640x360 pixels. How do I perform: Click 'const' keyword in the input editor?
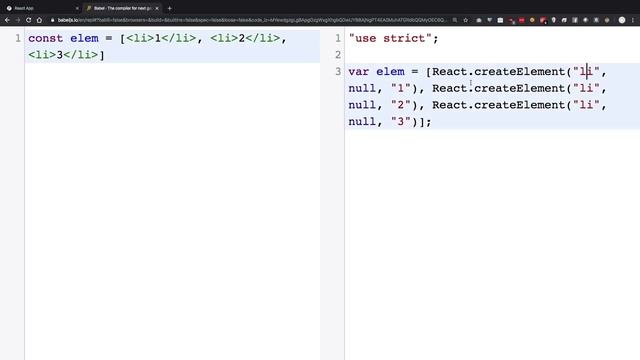tap(45, 38)
